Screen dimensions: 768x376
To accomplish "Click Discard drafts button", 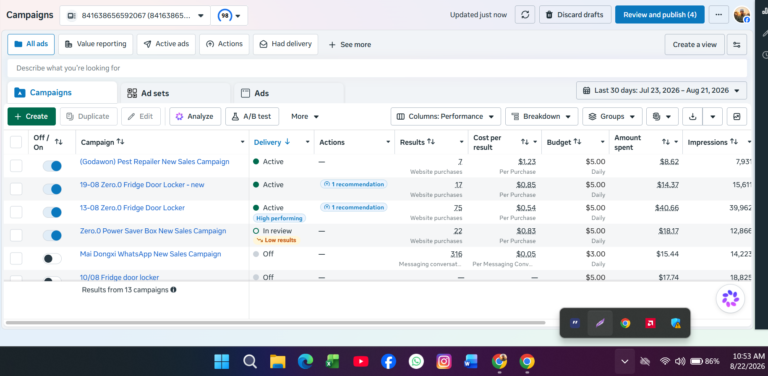I will point(575,15).
